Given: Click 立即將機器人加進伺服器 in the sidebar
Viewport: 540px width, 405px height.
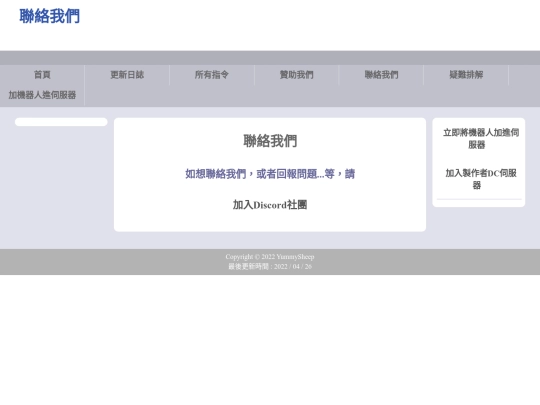Looking at the screenshot, I should (481, 138).
